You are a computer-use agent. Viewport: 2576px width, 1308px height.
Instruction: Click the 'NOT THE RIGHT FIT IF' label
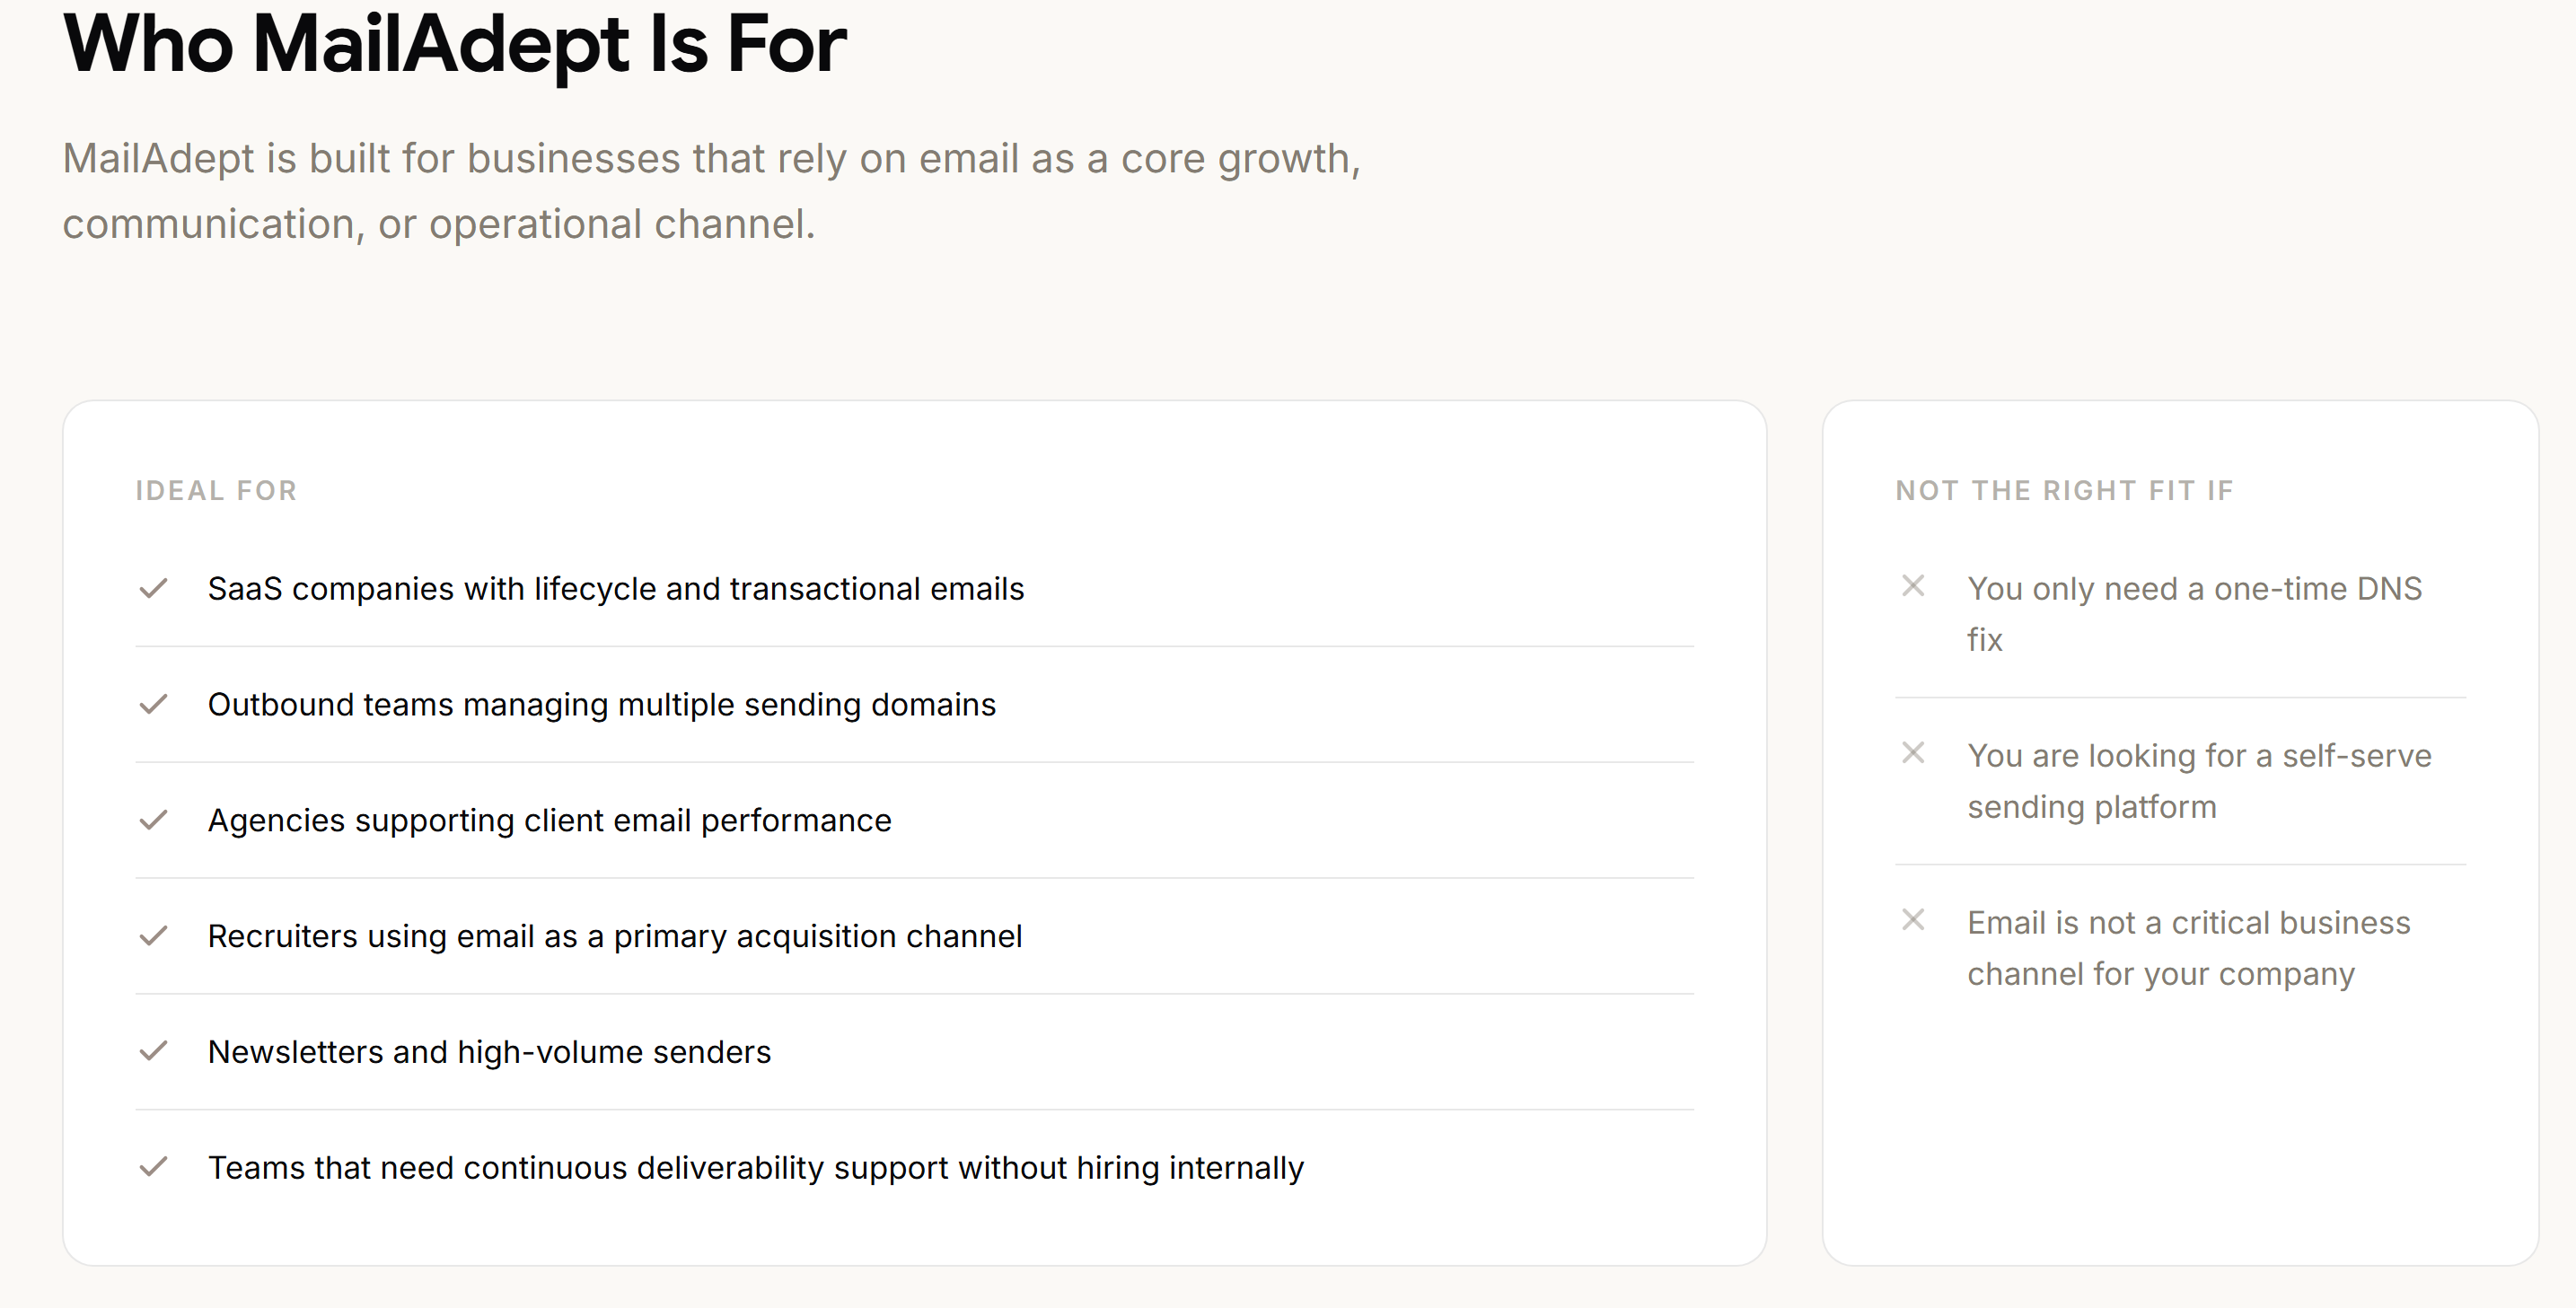(x=2064, y=491)
